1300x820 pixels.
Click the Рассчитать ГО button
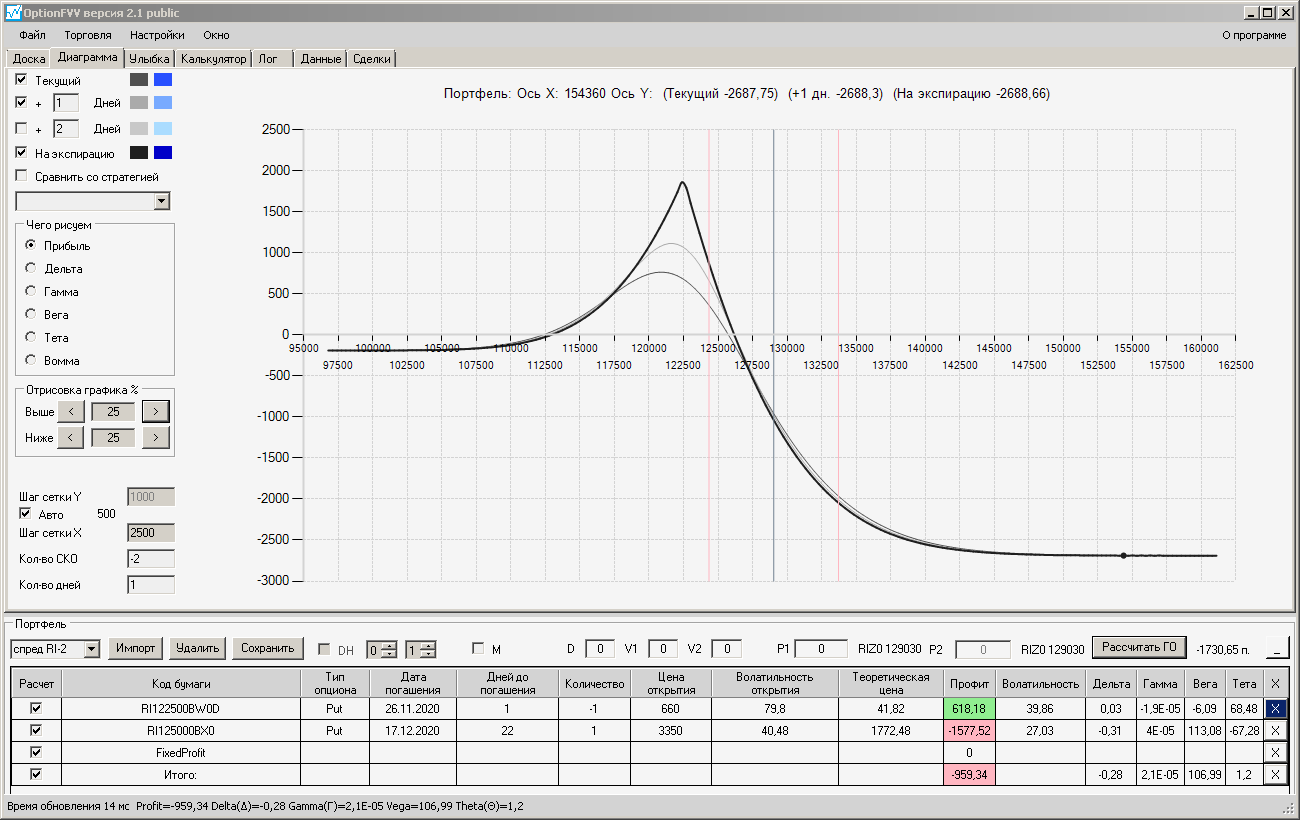(x=1138, y=648)
